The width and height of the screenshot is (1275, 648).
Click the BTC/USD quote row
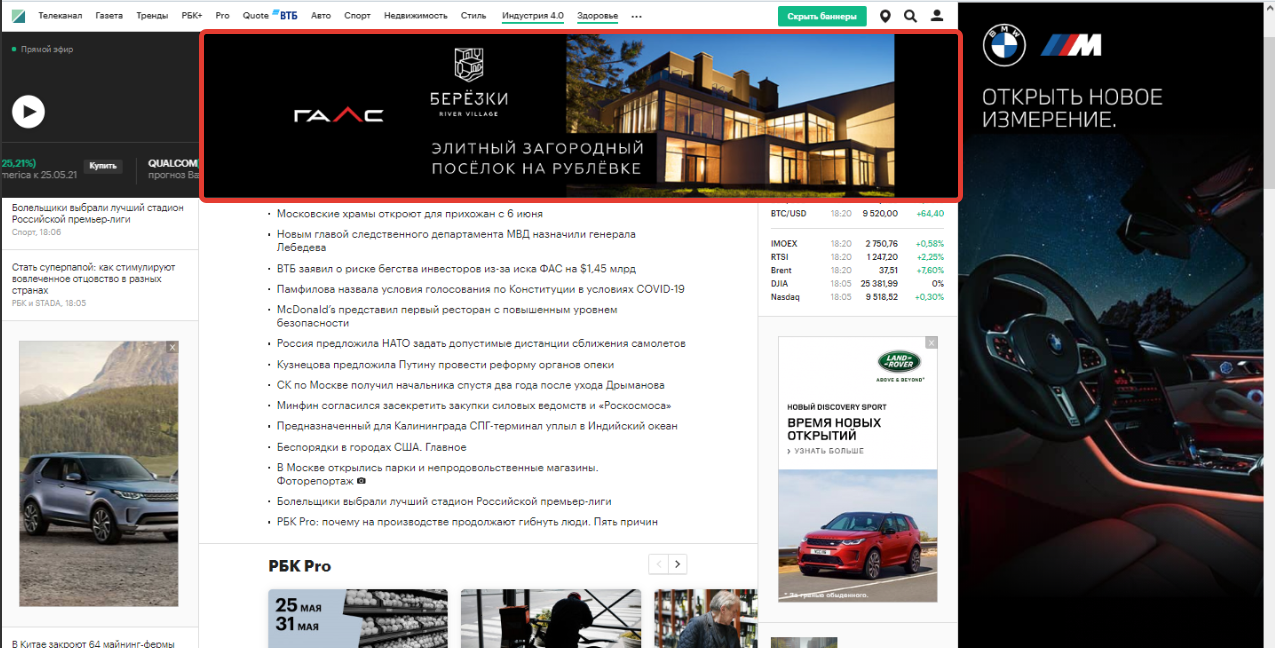point(857,213)
